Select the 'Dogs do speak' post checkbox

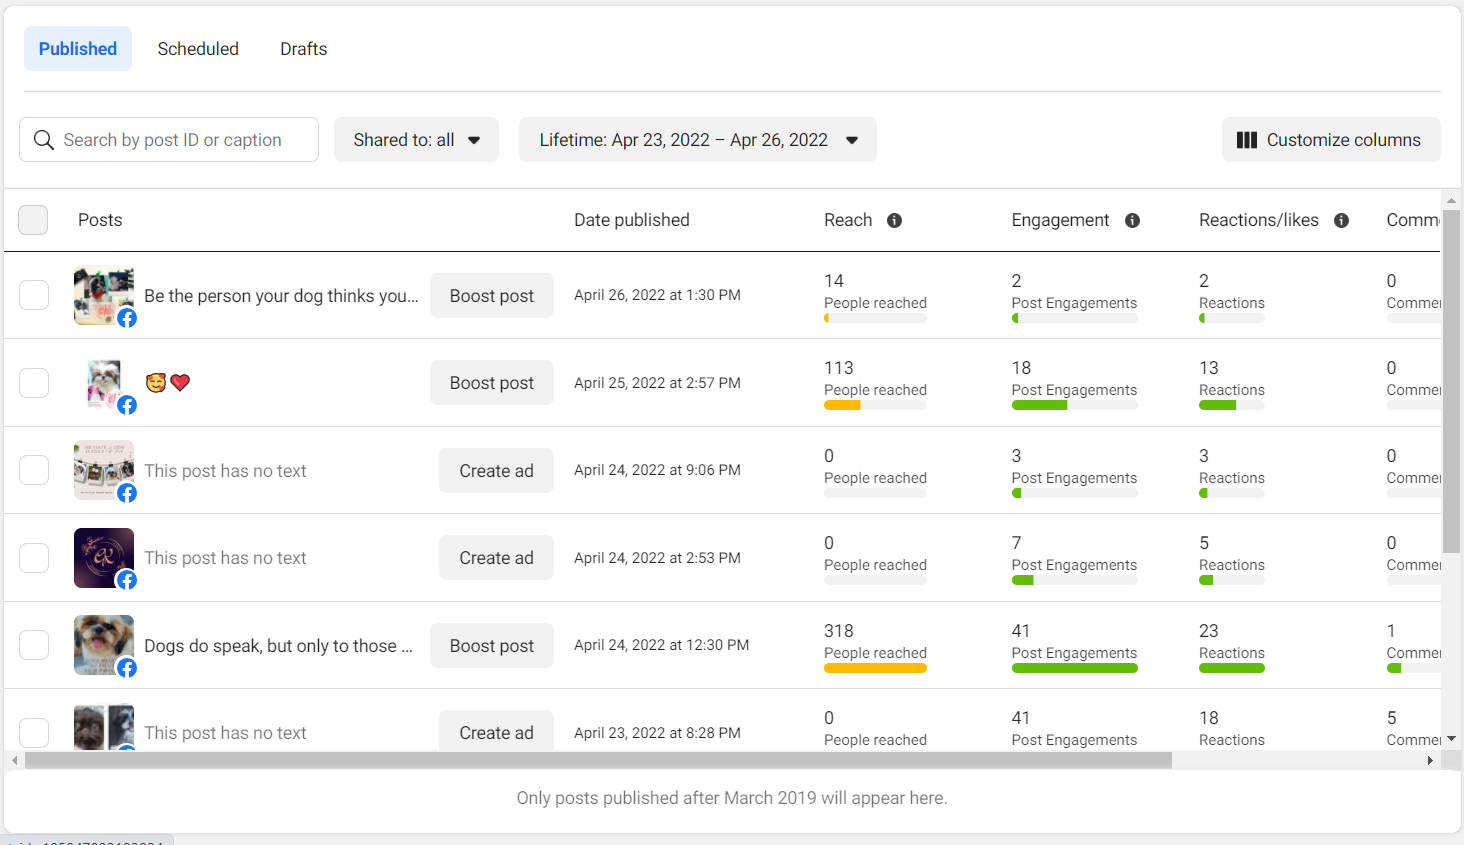click(34, 645)
